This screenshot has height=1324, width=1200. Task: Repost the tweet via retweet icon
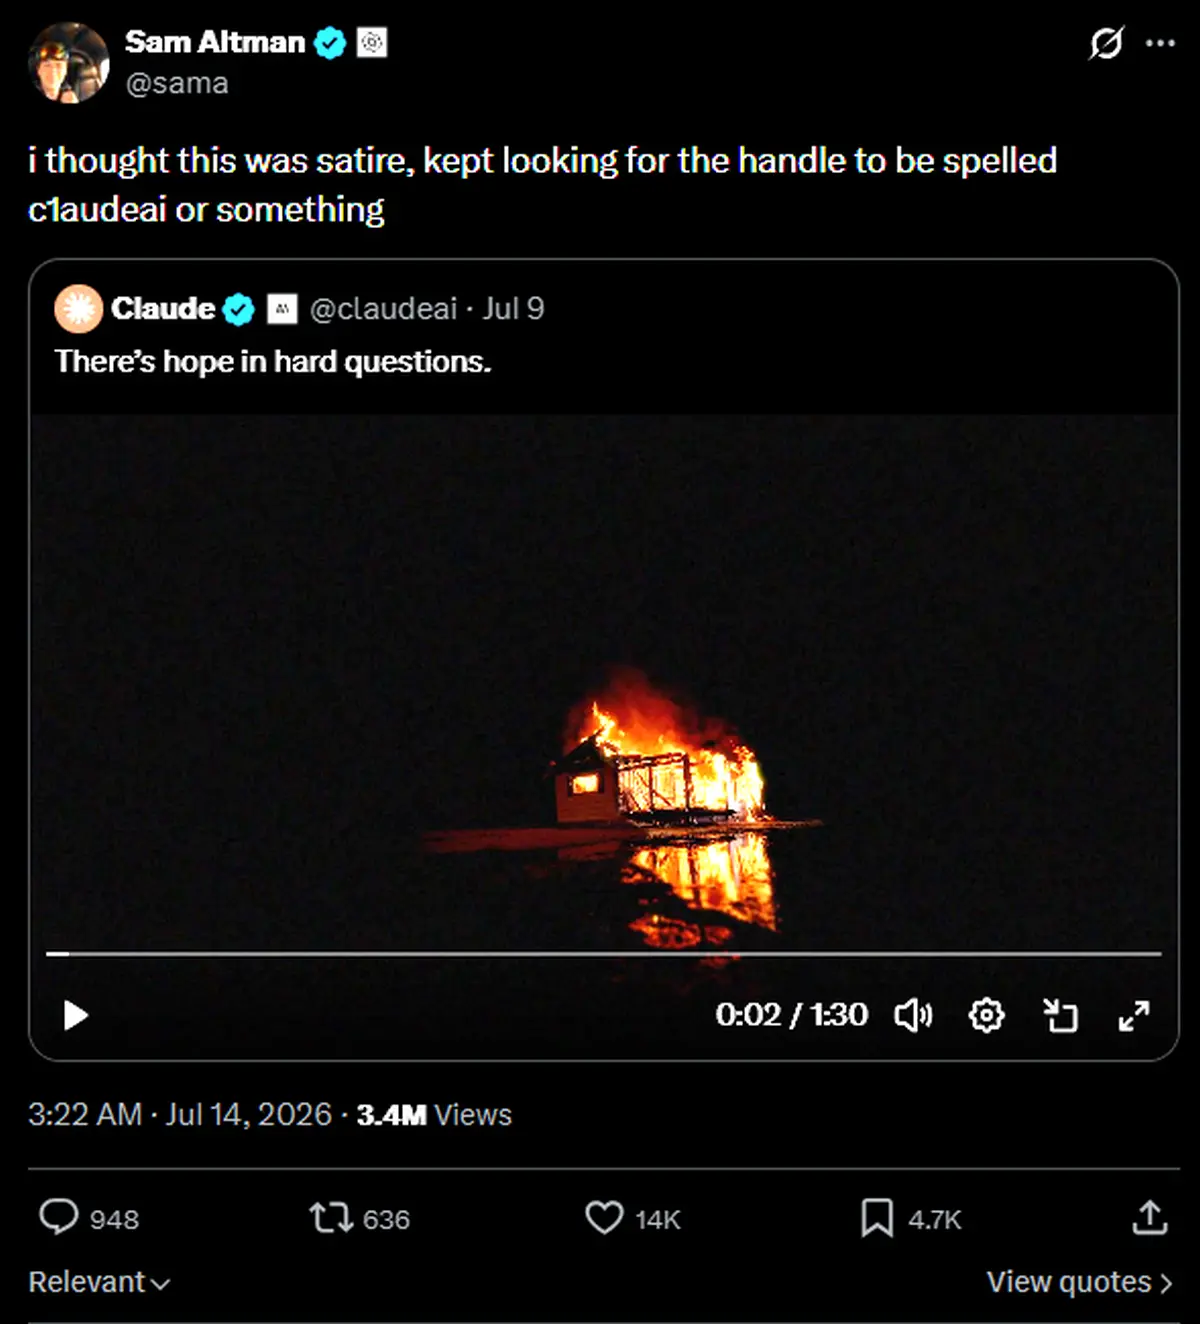click(331, 1217)
